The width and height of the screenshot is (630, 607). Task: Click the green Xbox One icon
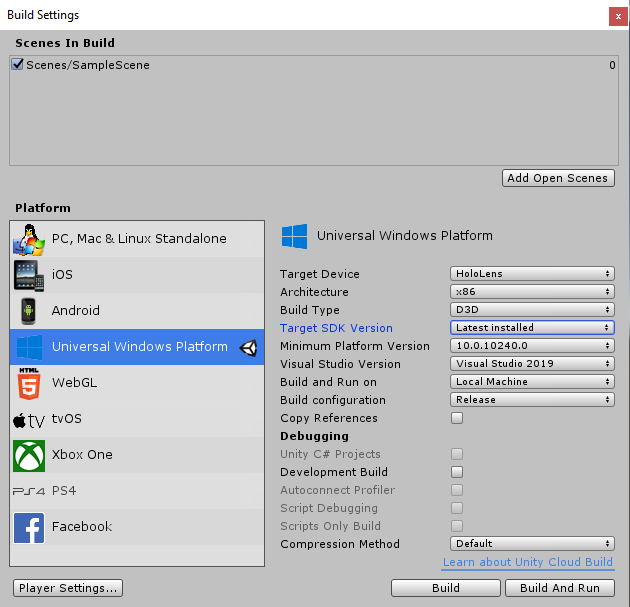(29, 455)
